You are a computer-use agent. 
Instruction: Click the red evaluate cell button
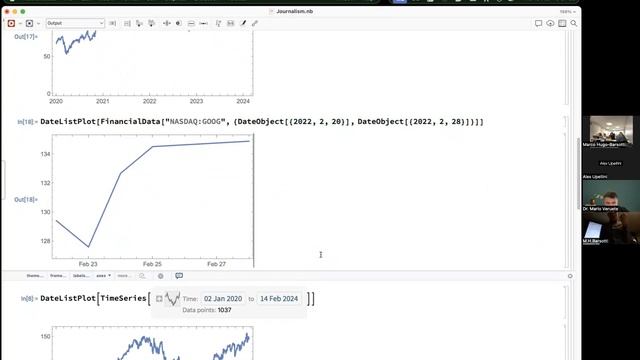[11, 23]
